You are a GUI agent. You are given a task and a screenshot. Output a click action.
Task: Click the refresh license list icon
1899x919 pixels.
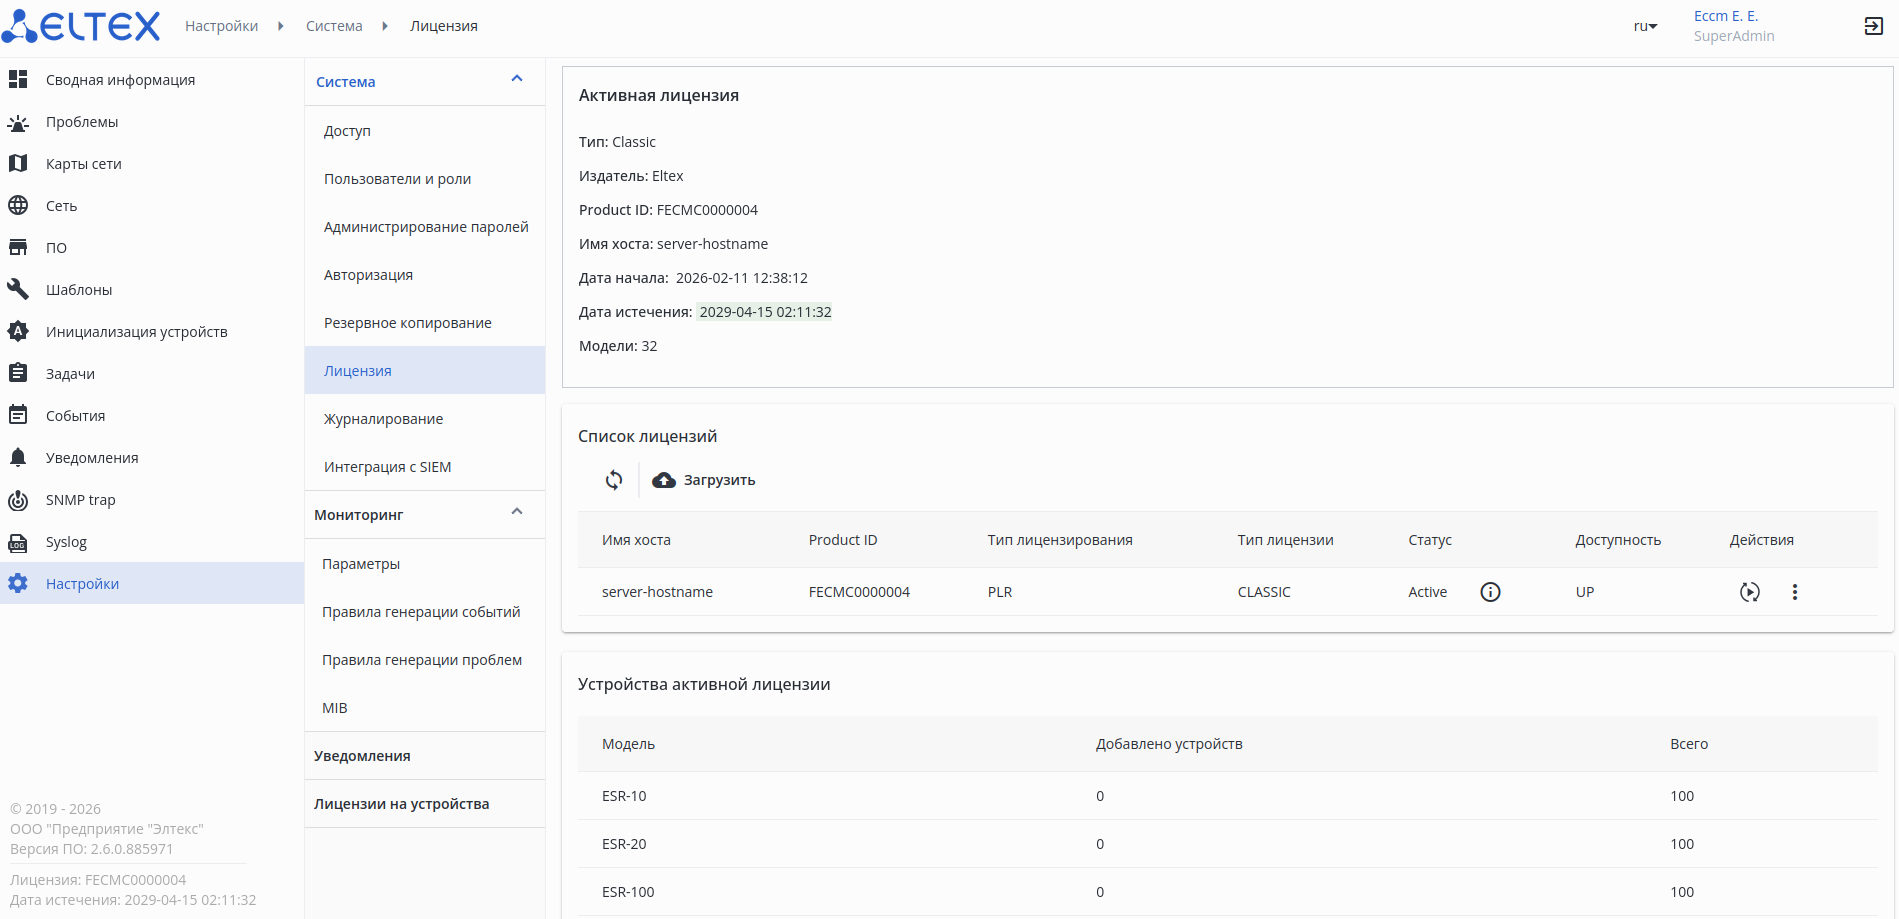[x=614, y=480]
